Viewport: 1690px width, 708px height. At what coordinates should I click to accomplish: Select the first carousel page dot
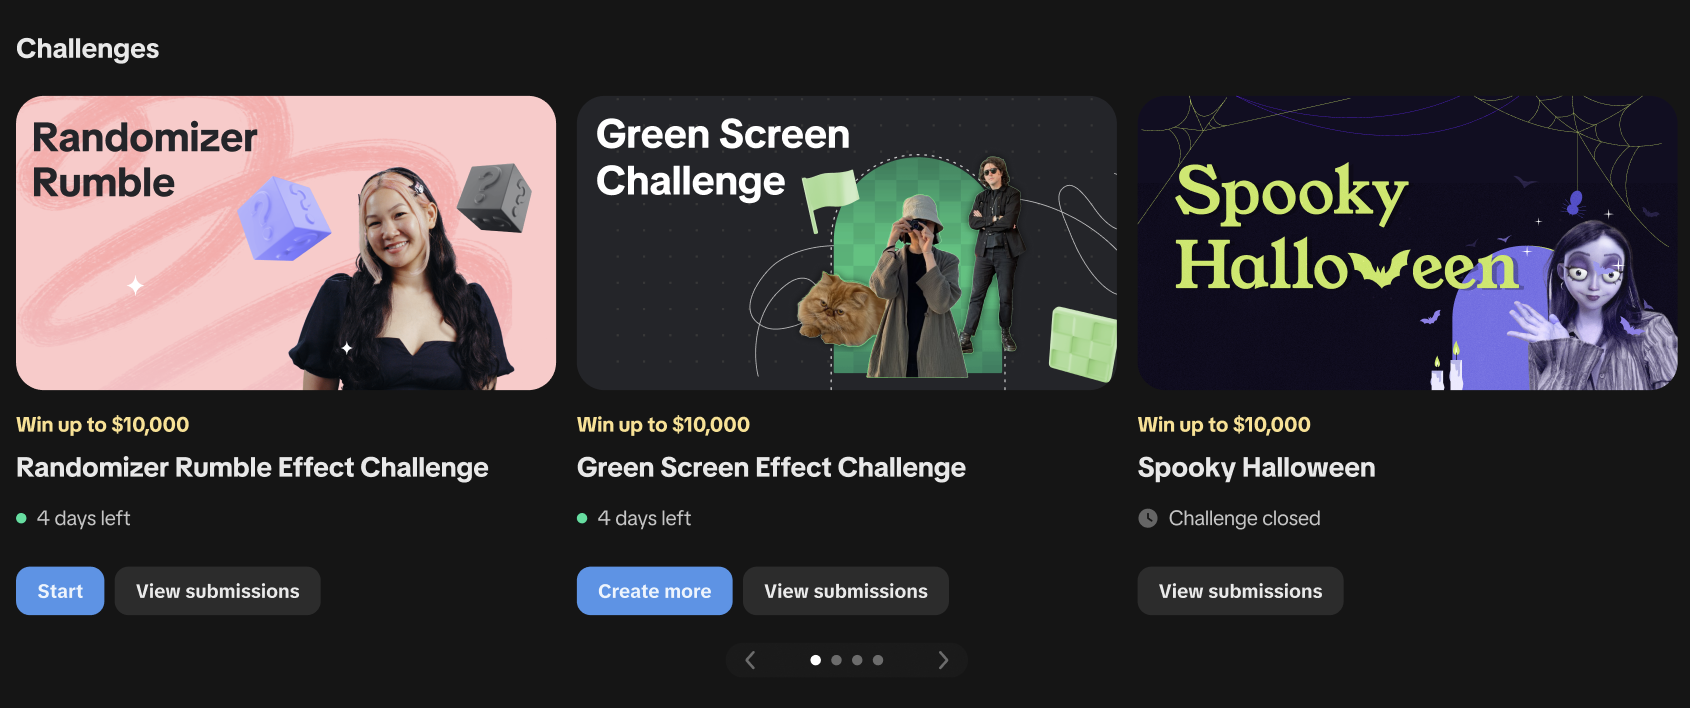[816, 660]
